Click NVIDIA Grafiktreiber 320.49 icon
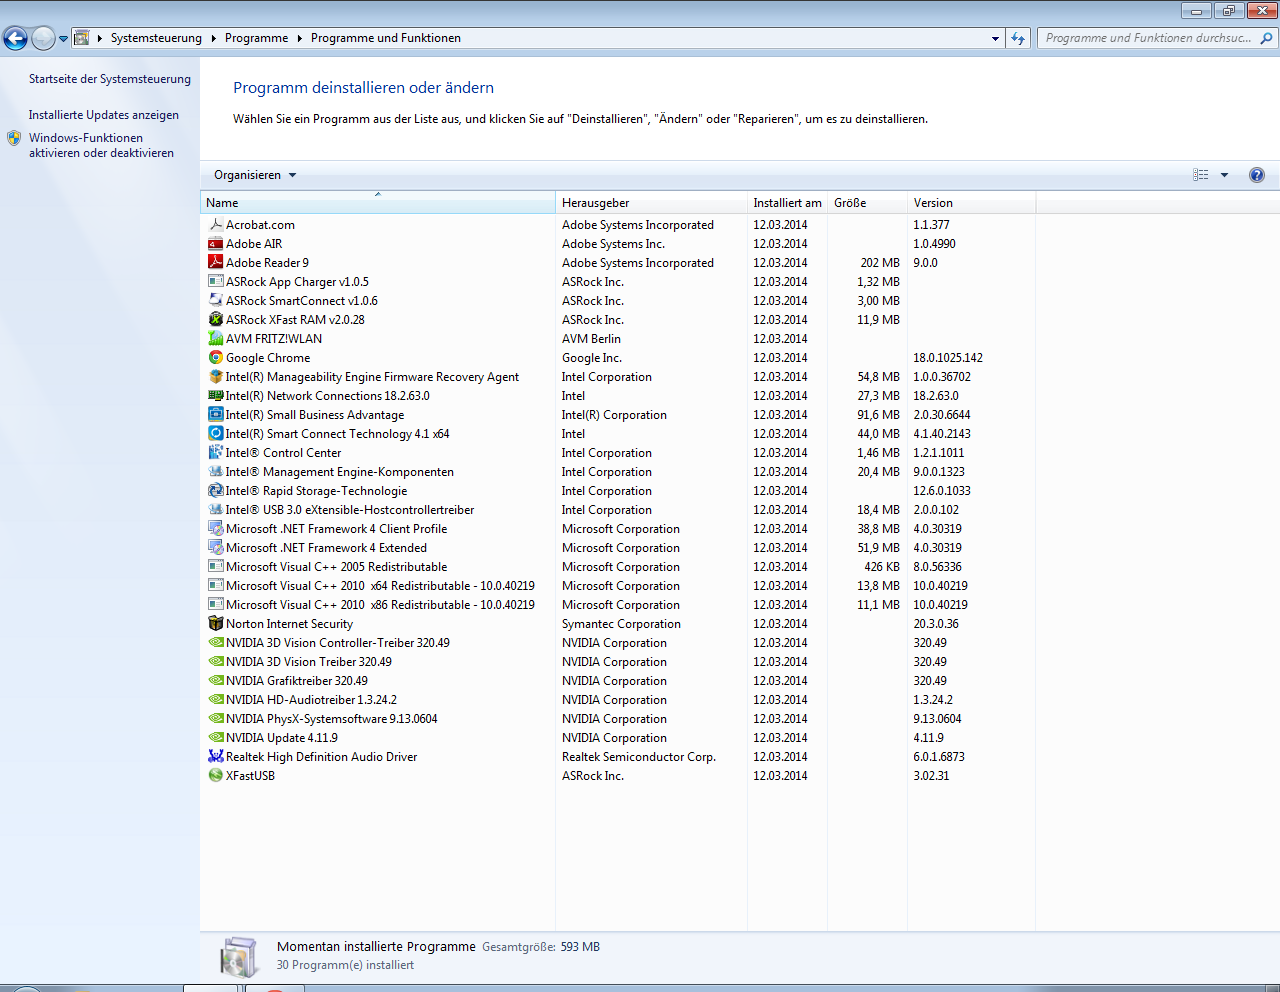The width and height of the screenshot is (1280, 992). [x=215, y=681]
